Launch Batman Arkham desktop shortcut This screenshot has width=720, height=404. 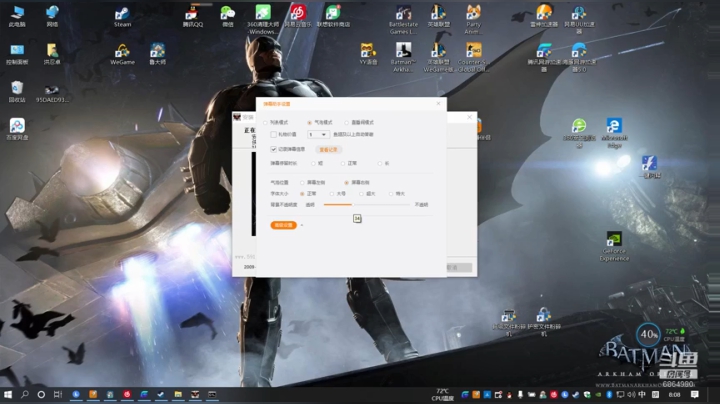403,58
